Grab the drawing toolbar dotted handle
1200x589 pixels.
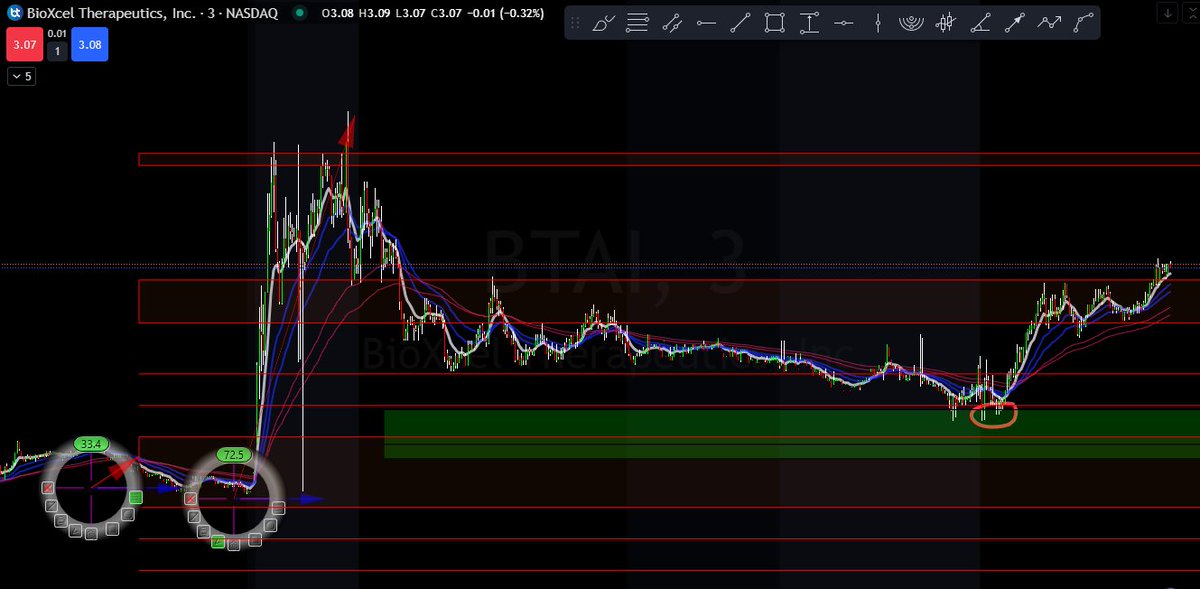point(576,23)
